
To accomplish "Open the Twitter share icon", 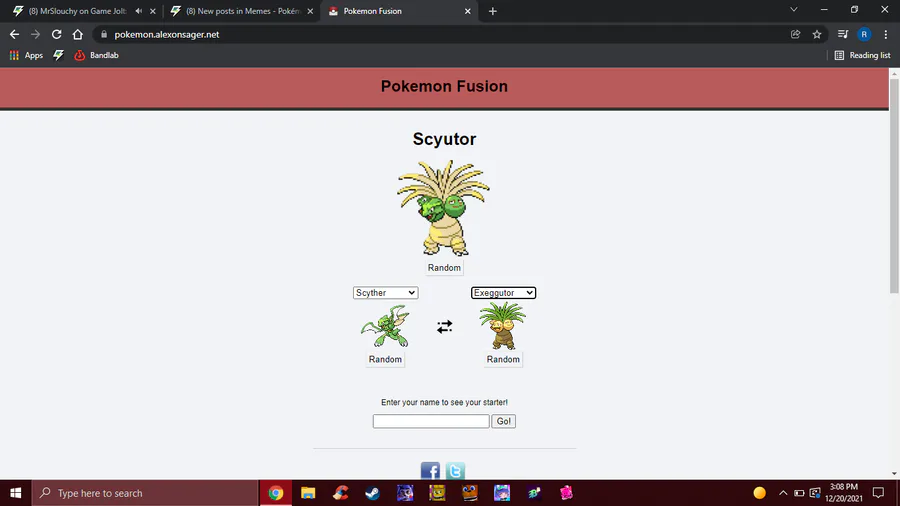I will tap(455, 471).
